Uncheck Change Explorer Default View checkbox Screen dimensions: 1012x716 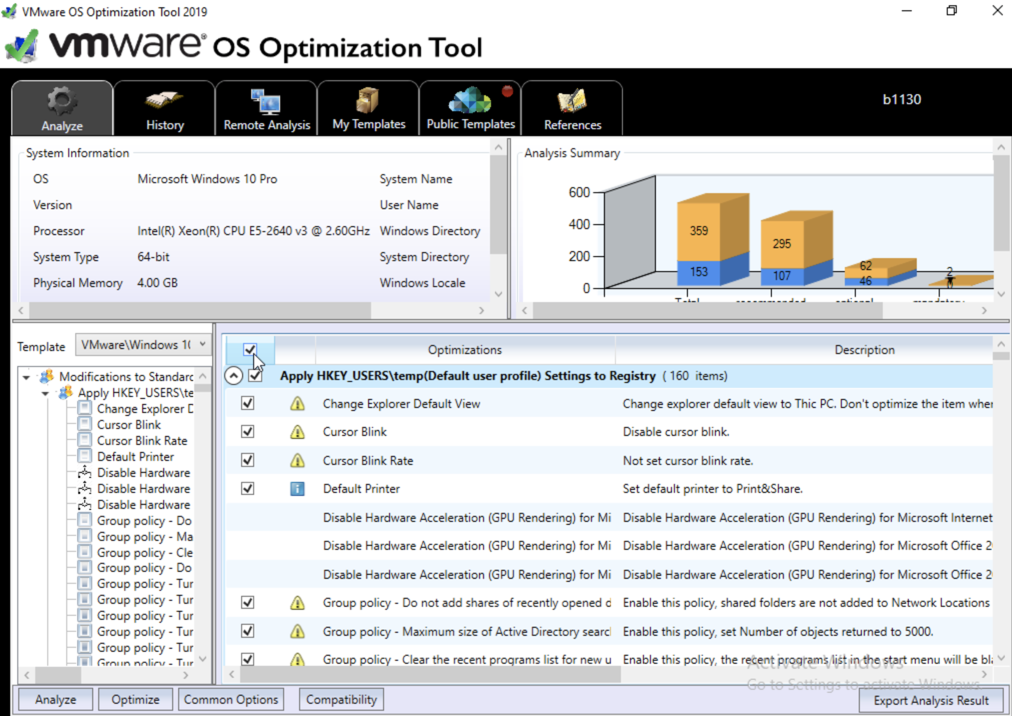point(247,404)
